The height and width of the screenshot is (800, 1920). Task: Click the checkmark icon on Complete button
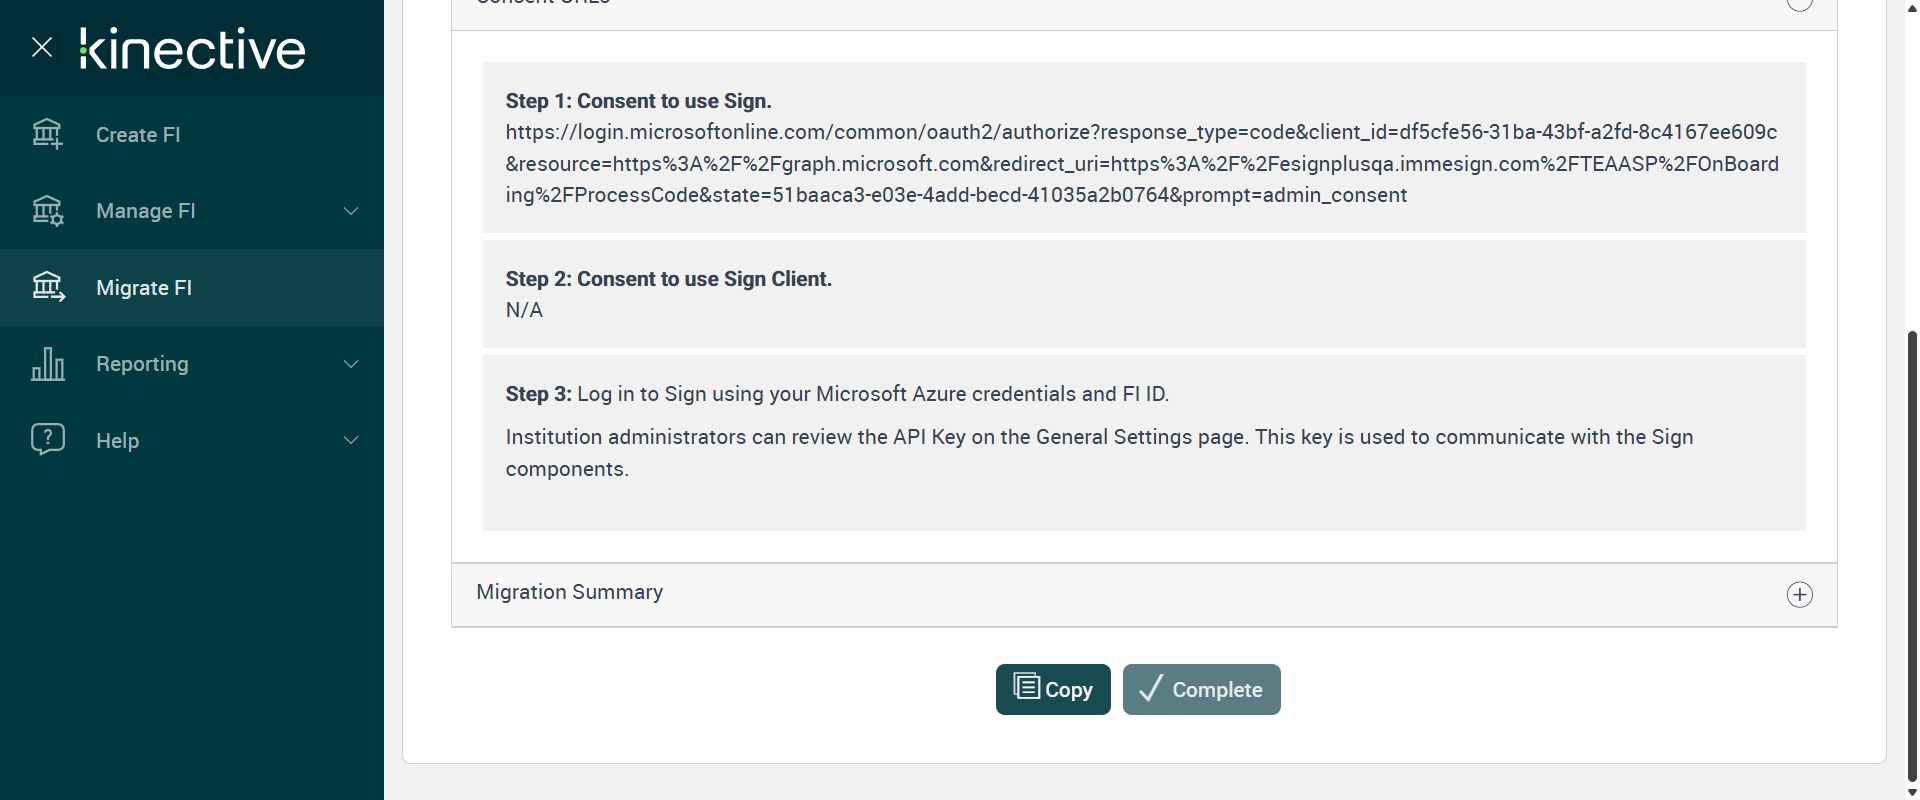coord(1151,688)
